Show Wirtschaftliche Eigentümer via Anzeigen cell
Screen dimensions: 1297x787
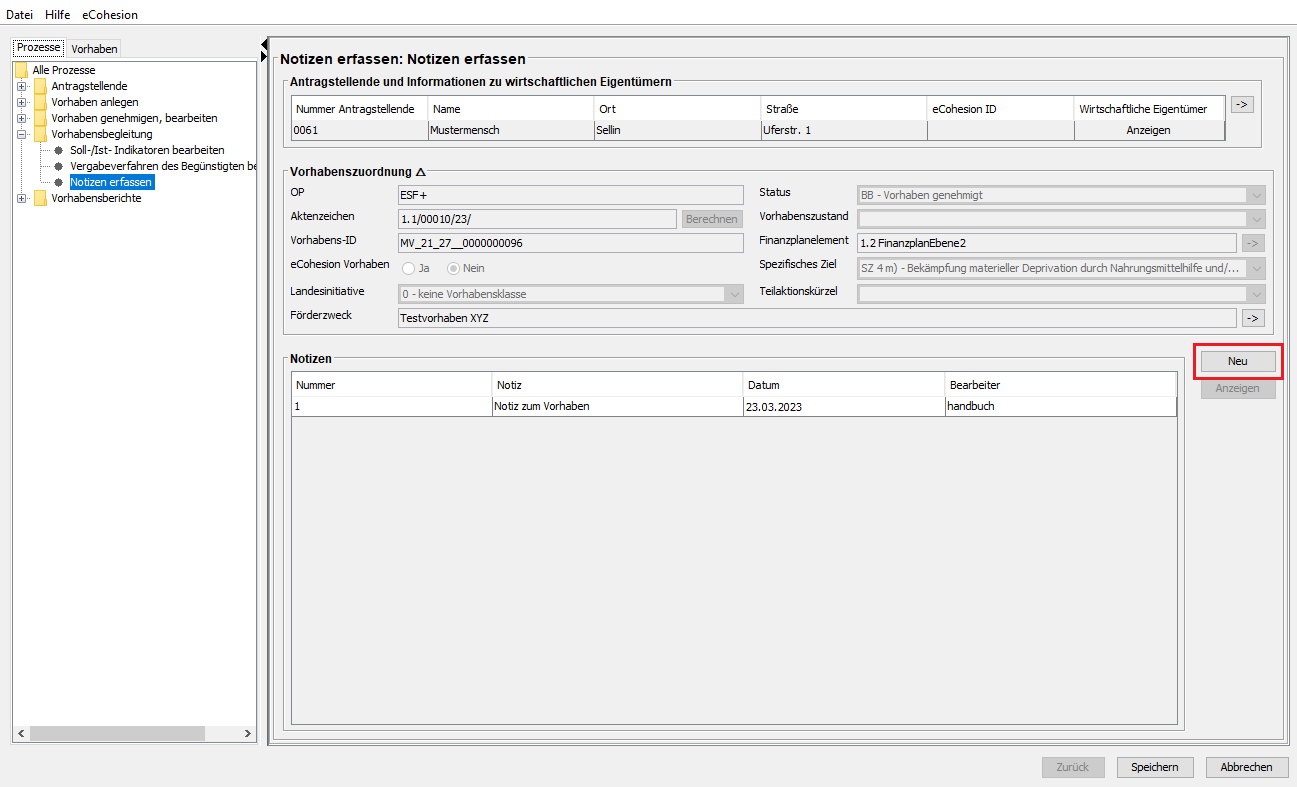(x=1149, y=130)
